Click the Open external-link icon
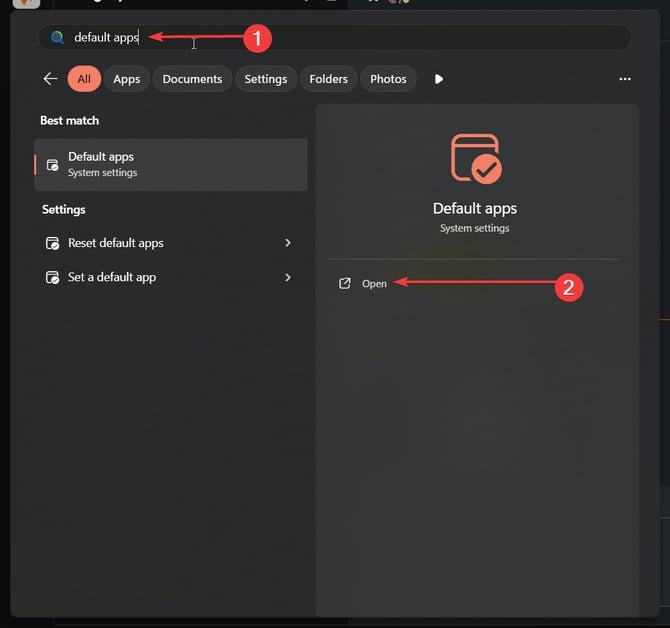Screen dimensions: 670x628 click(344, 283)
